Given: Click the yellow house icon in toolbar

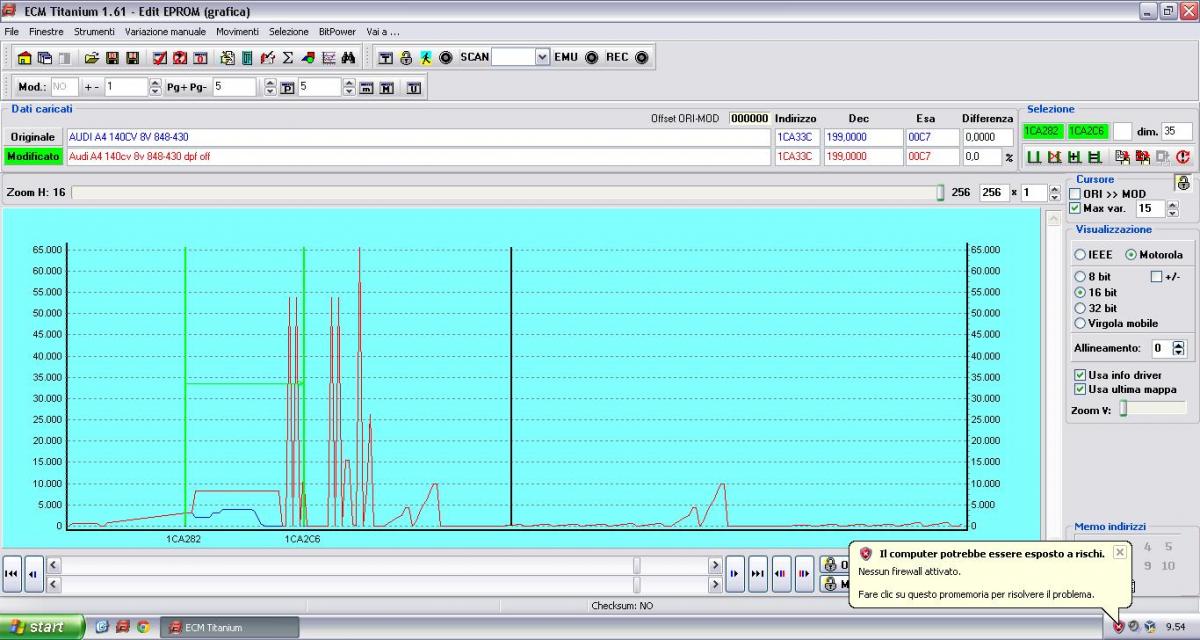Looking at the screenshot, I should (24, 58).
